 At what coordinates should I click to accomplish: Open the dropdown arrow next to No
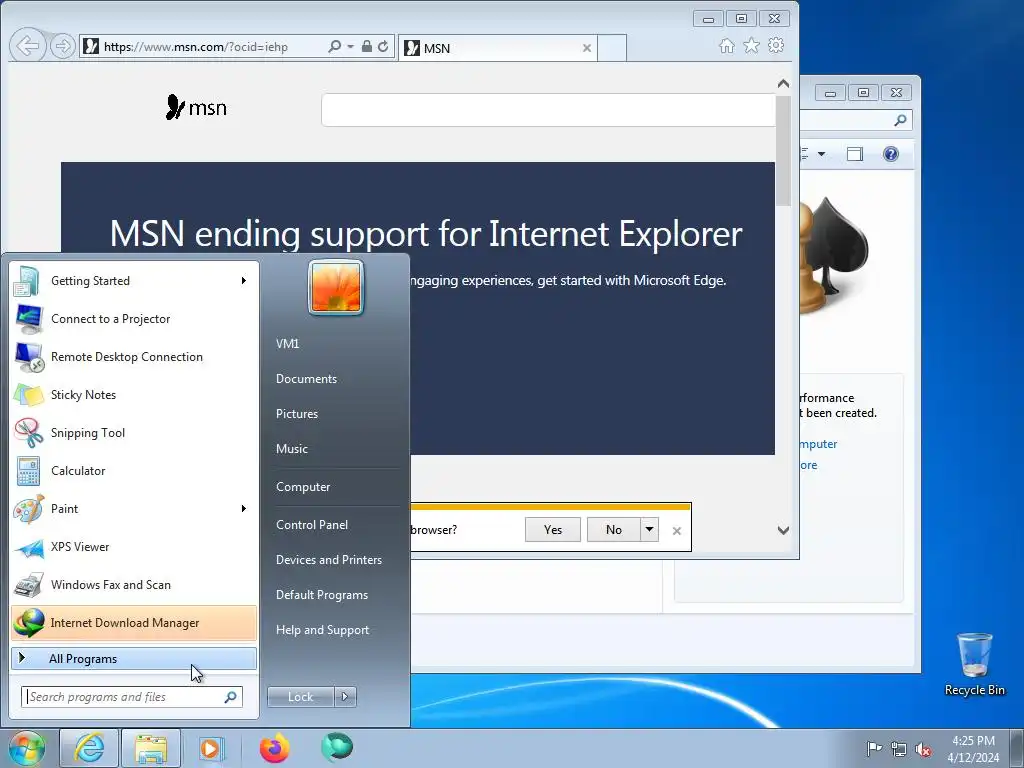click(x=649, y=530)
